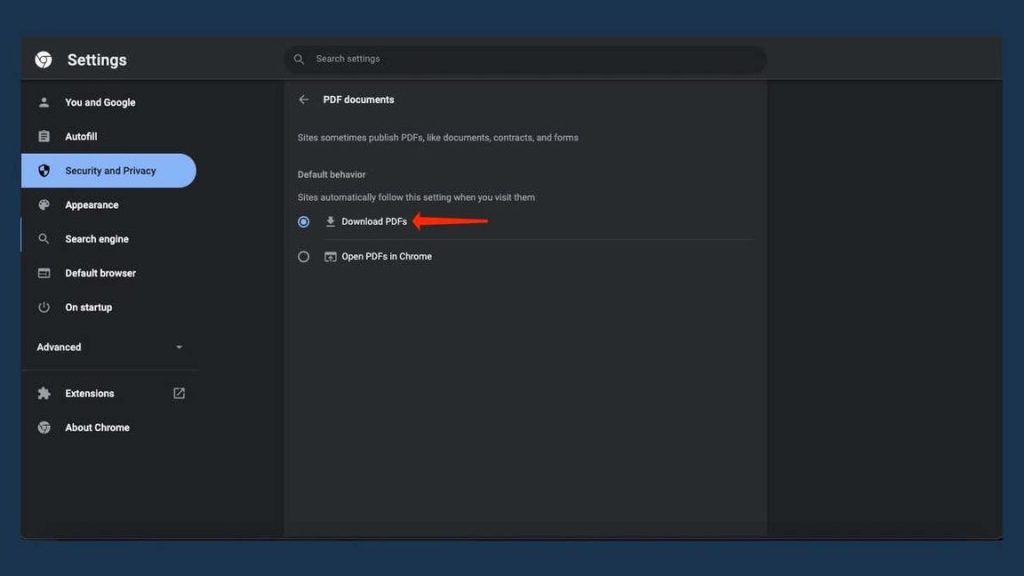Viewport: 1024px width, 576px height.
Task: Click the shield icon for Security and Privacy
Action: 44,170
